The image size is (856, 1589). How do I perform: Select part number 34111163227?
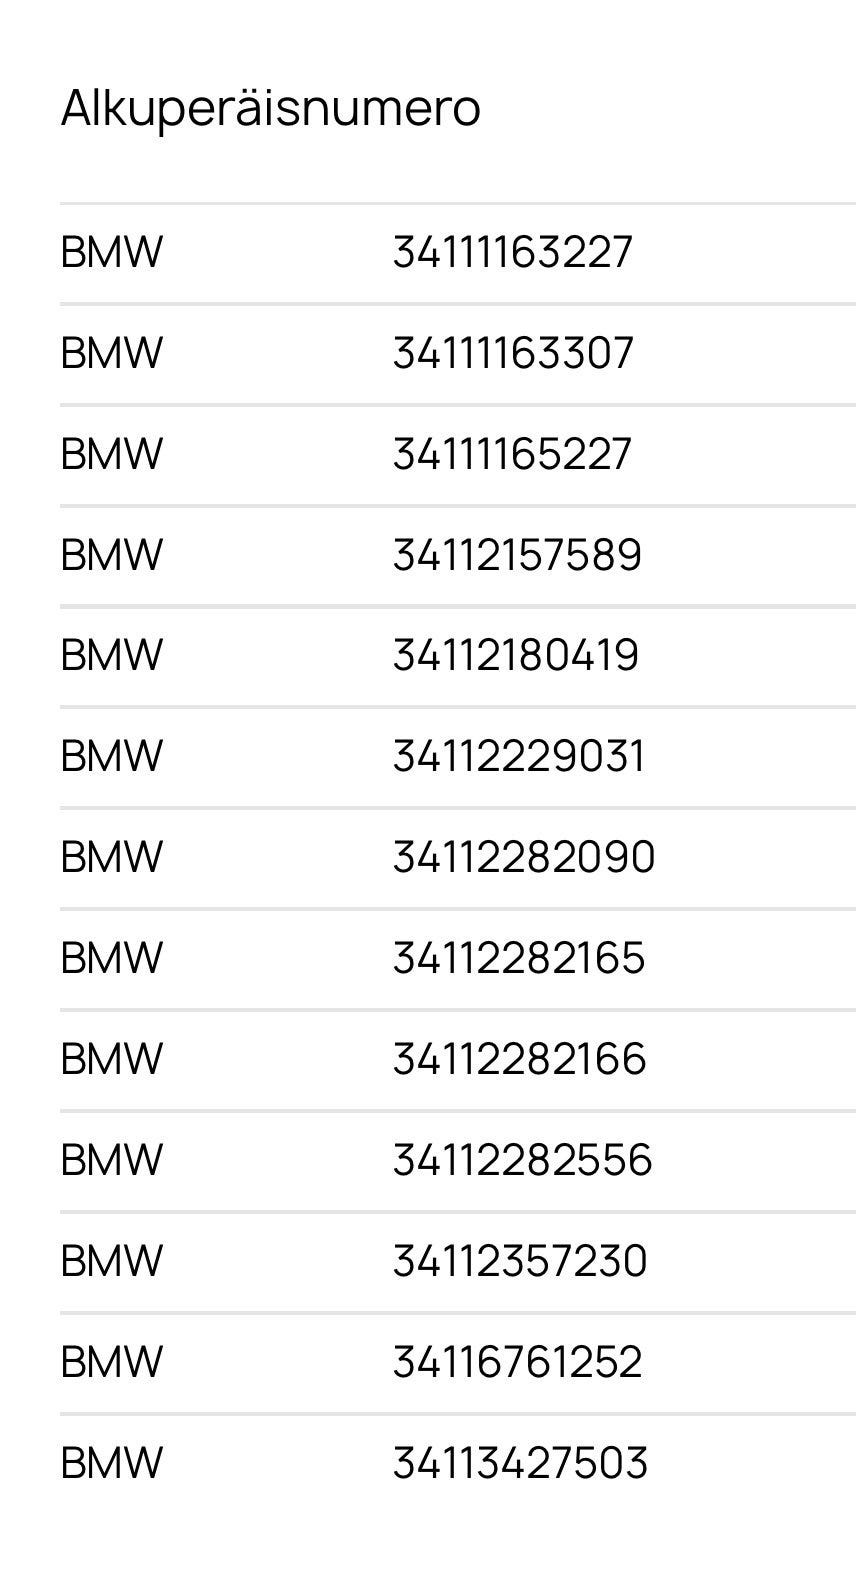click(512, 252)
